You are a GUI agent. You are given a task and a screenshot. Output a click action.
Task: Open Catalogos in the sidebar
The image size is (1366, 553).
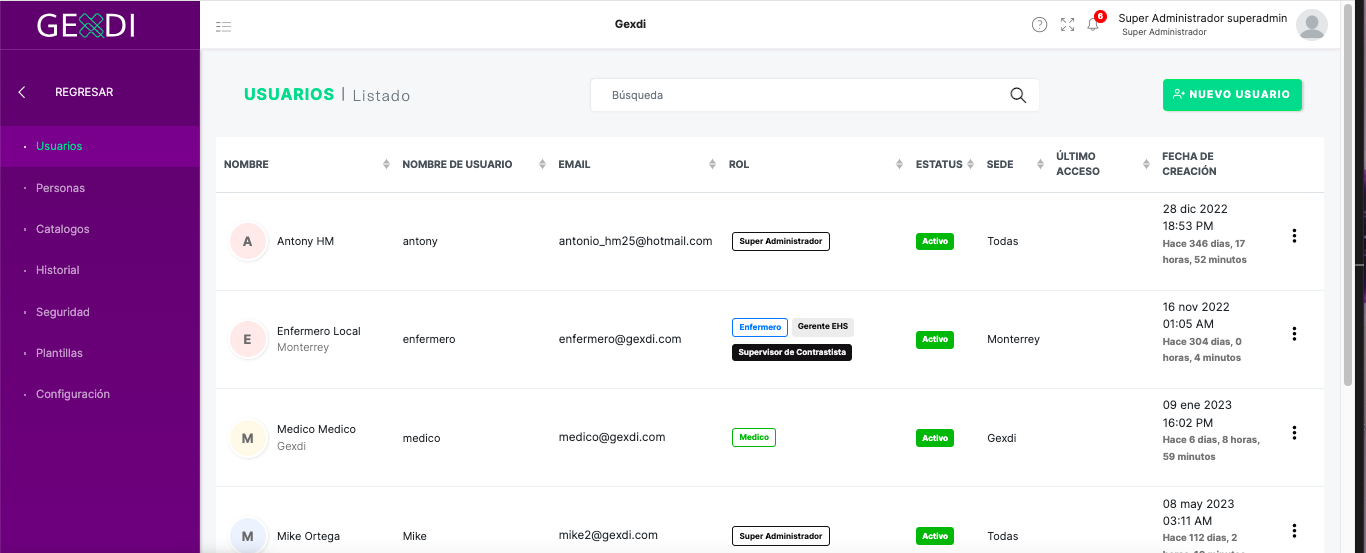pyautogui.click(x=62, y=229)
